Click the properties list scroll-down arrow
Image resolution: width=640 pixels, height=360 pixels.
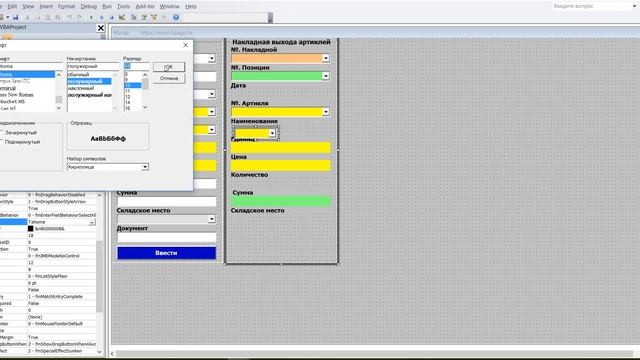pyautogui.click(x=99, y=351)
